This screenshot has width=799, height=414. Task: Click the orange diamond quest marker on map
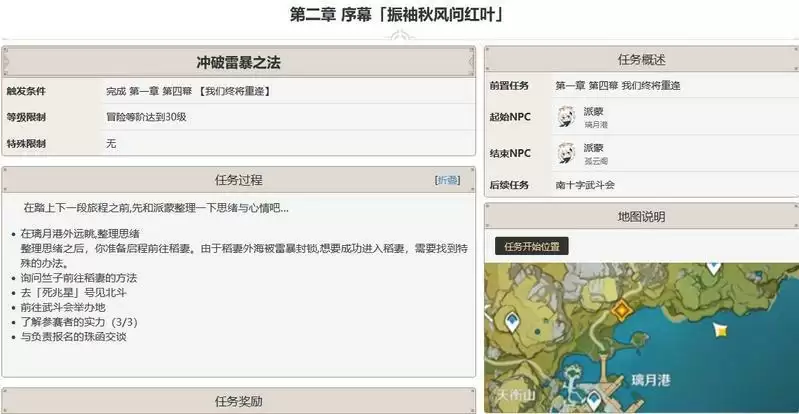(x=622, y=309)
